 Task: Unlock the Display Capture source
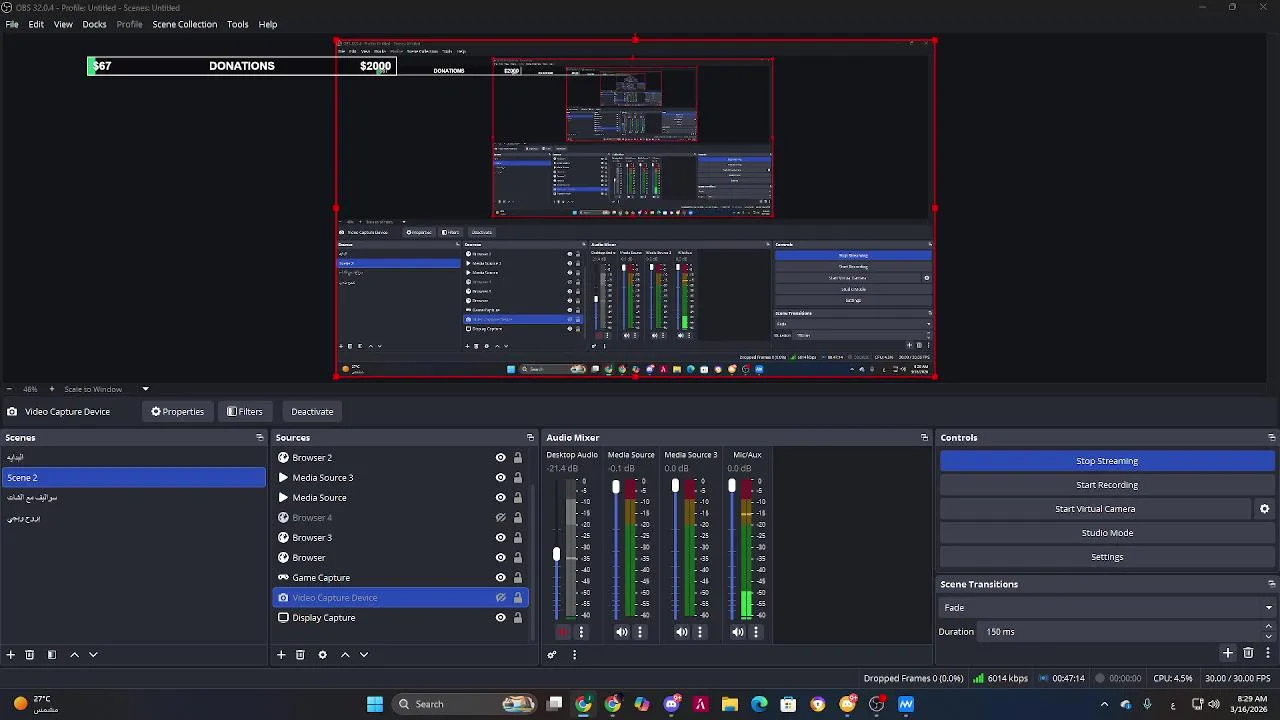517,618
